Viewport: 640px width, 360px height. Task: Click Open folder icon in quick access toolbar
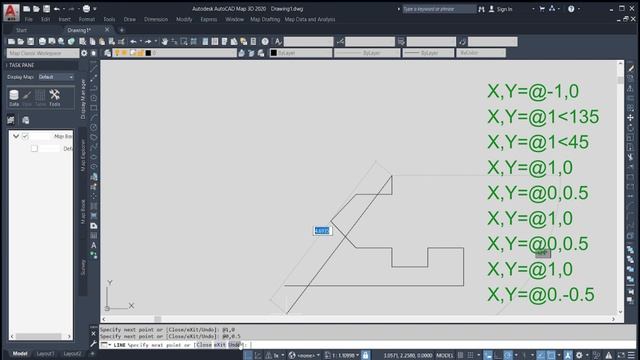(x=36, y=9)
